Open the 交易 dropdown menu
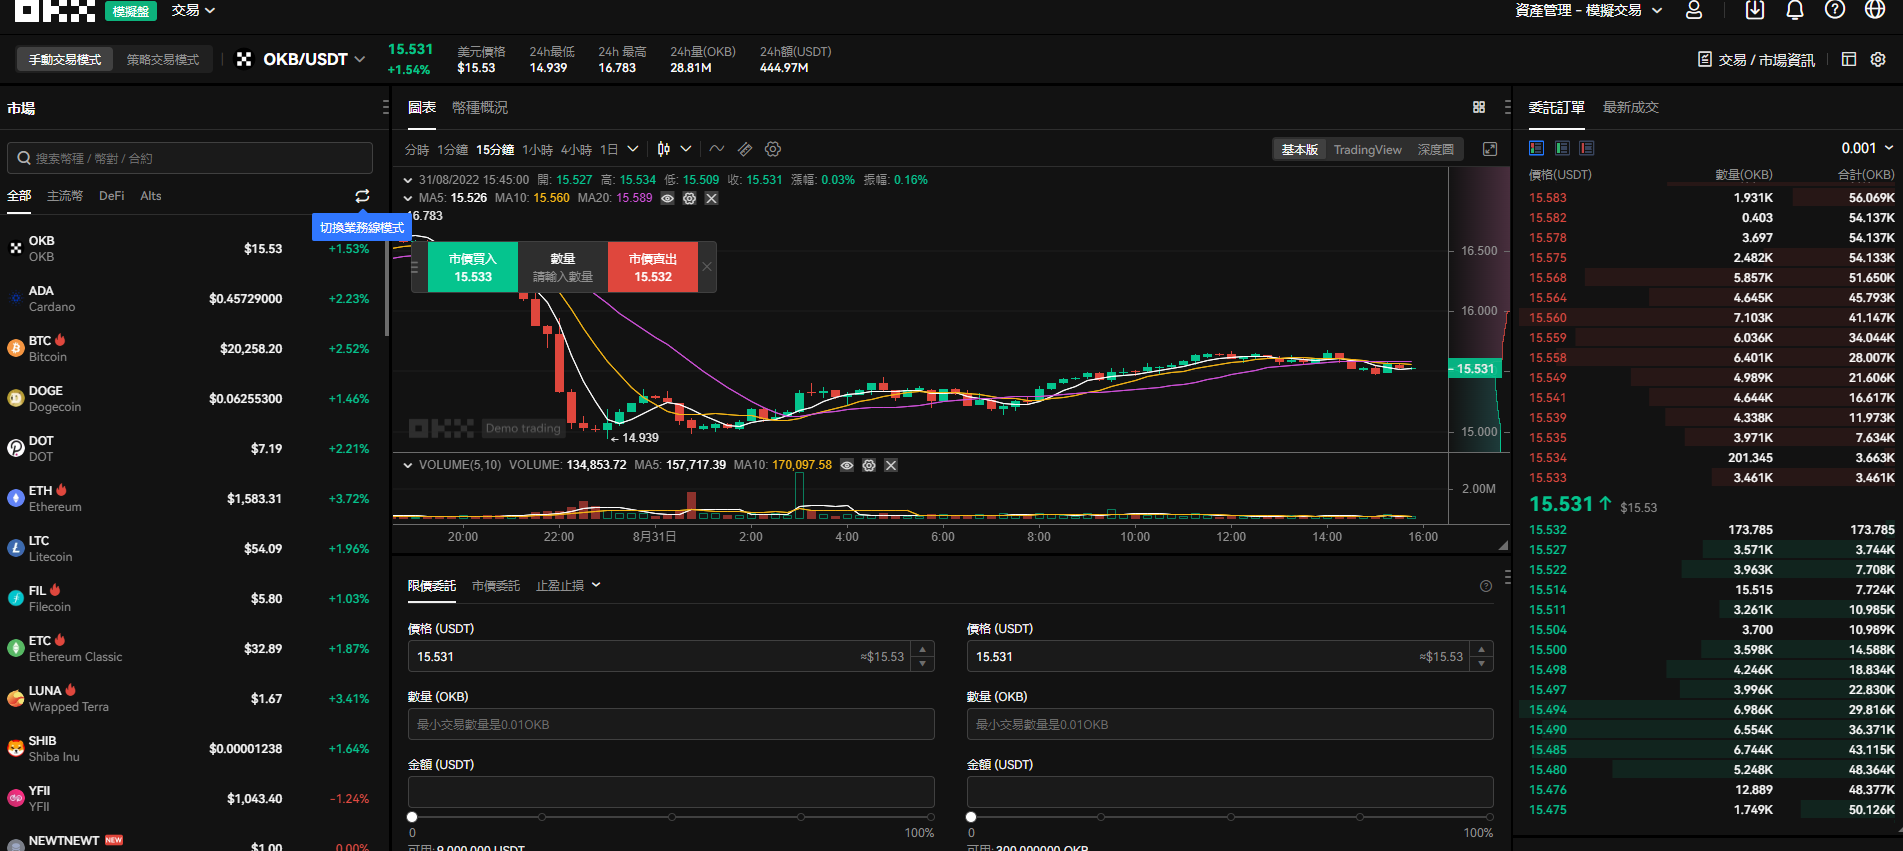 click(192, 10)
